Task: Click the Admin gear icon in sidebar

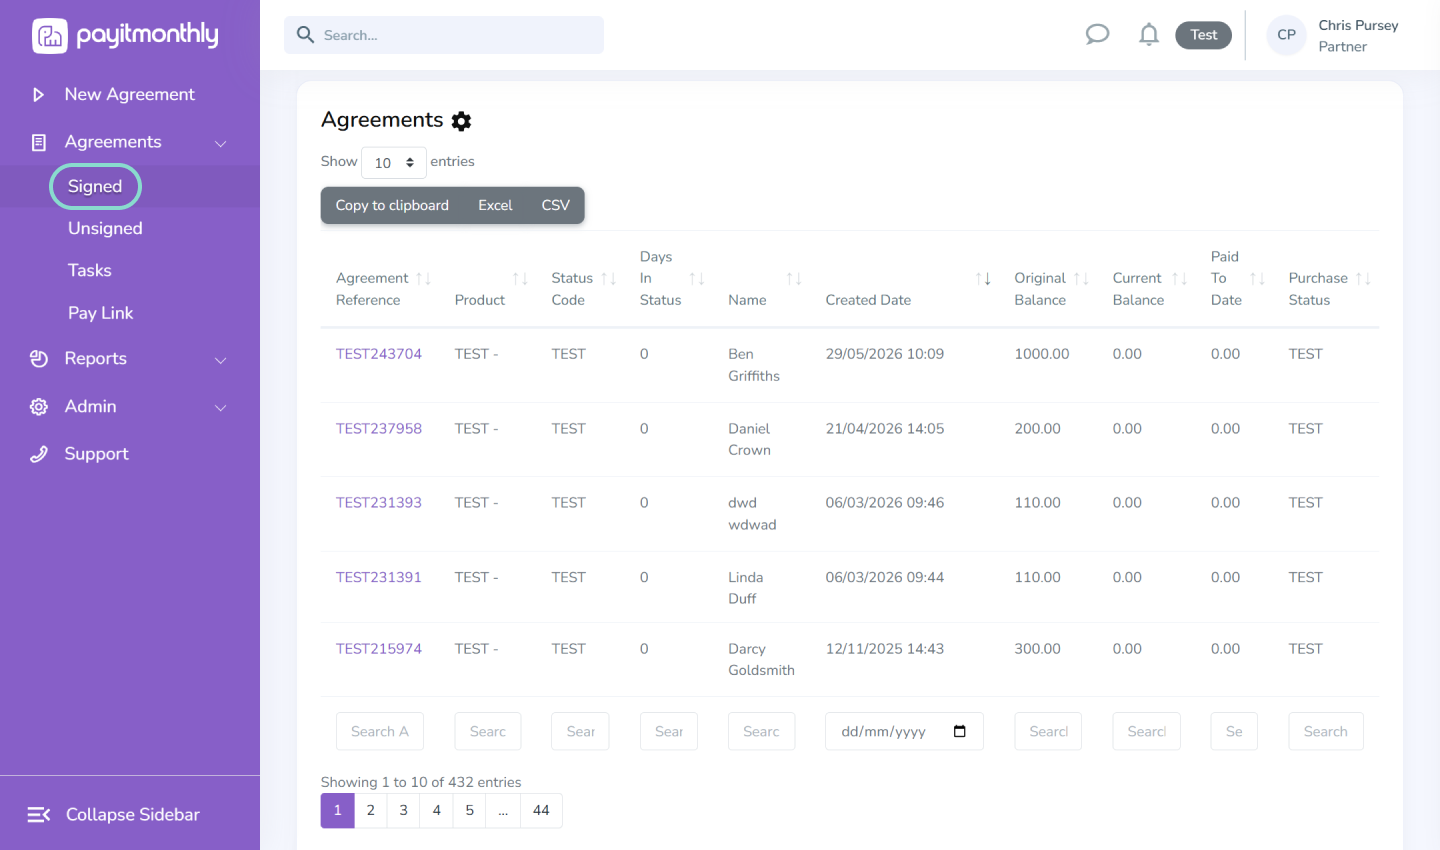Action: (x=39, y=407)
